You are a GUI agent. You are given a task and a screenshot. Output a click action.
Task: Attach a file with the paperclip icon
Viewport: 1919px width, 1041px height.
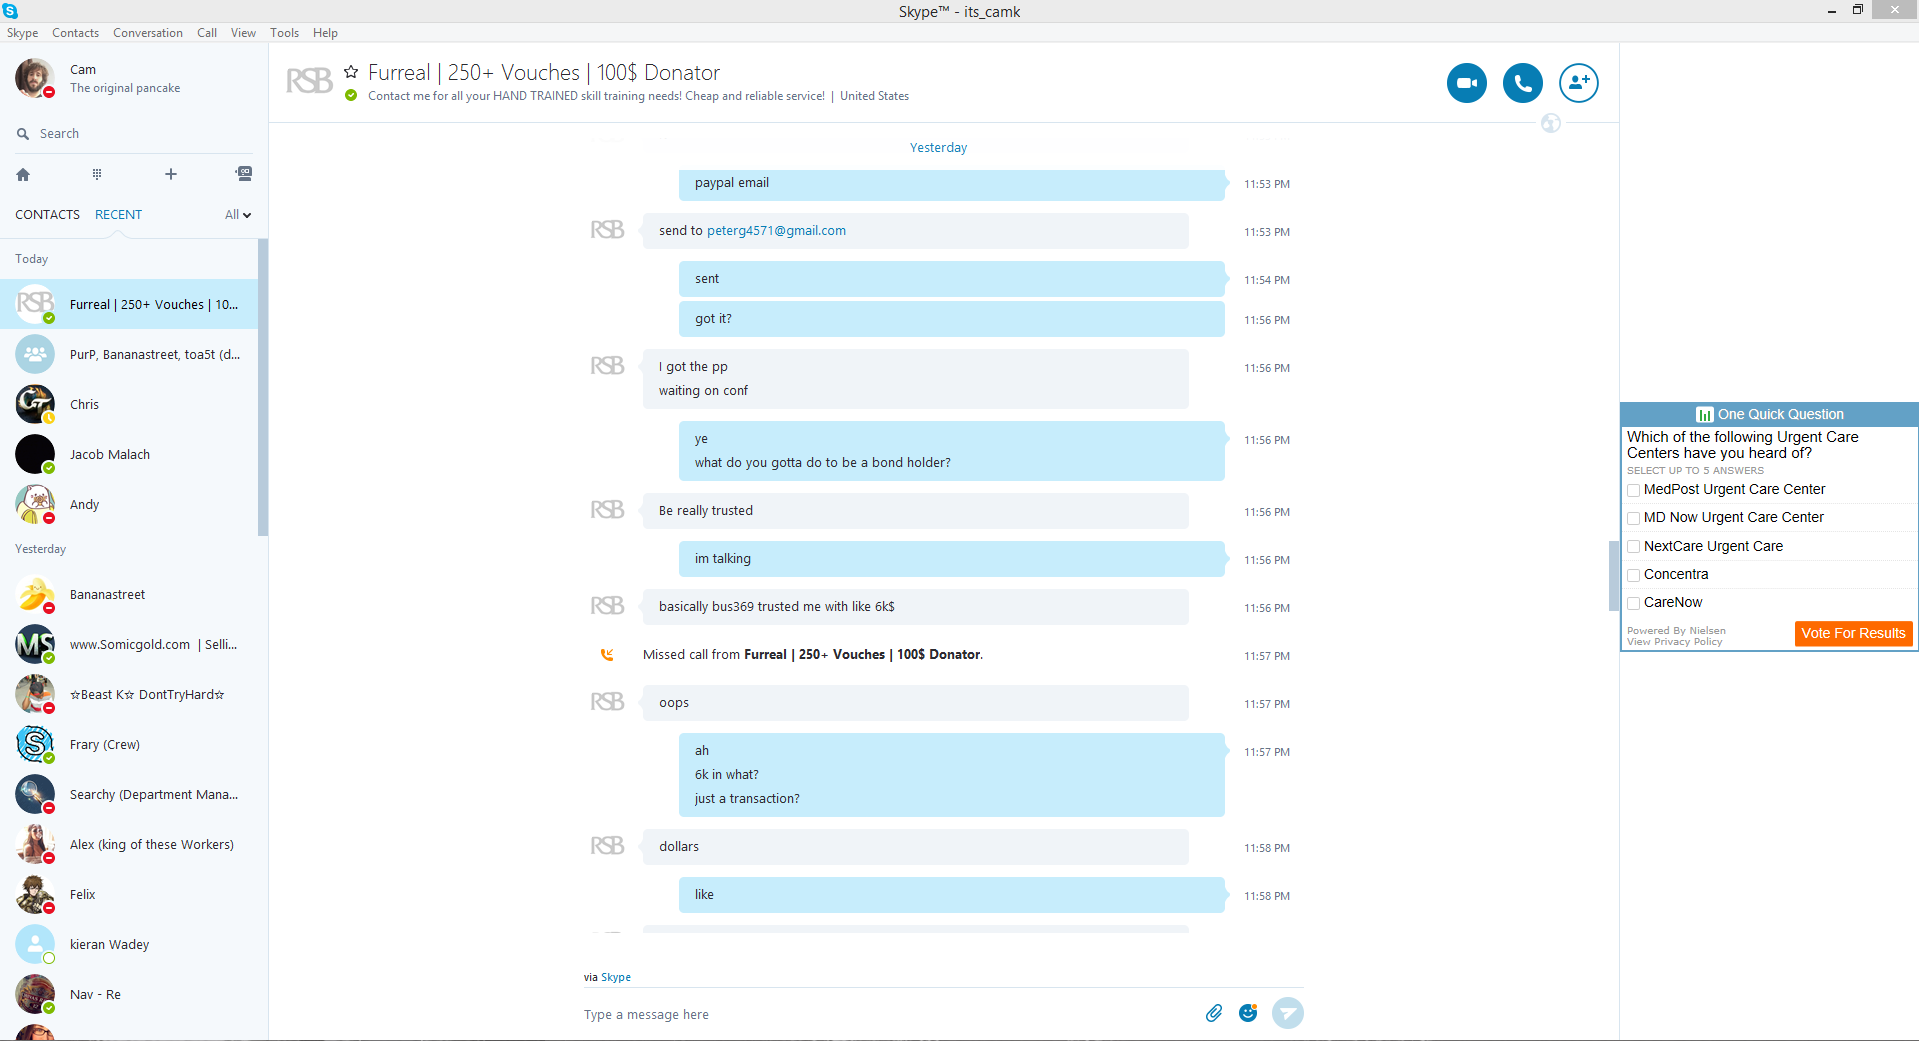click(1214, 1013)
